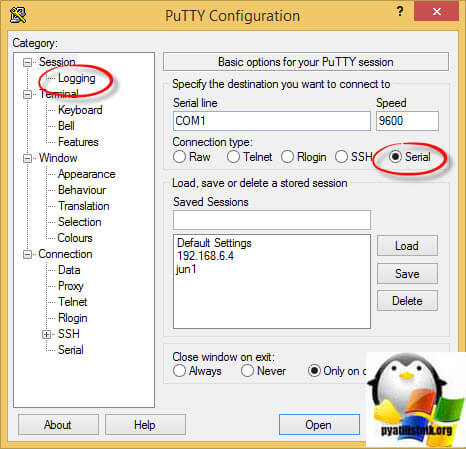Viewport: 466px width, 449px height.
Task: Open the Serial settings in tree
Action: [x=71, y=350]
